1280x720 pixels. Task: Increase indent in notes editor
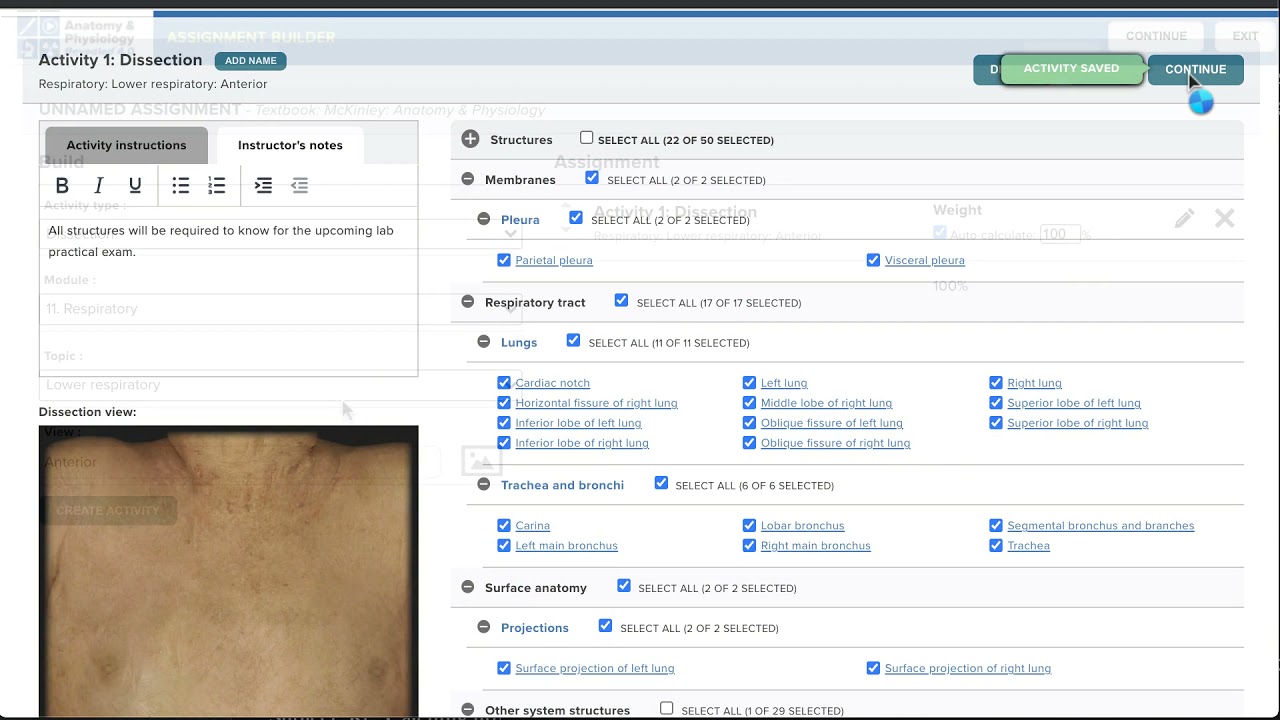263,185
